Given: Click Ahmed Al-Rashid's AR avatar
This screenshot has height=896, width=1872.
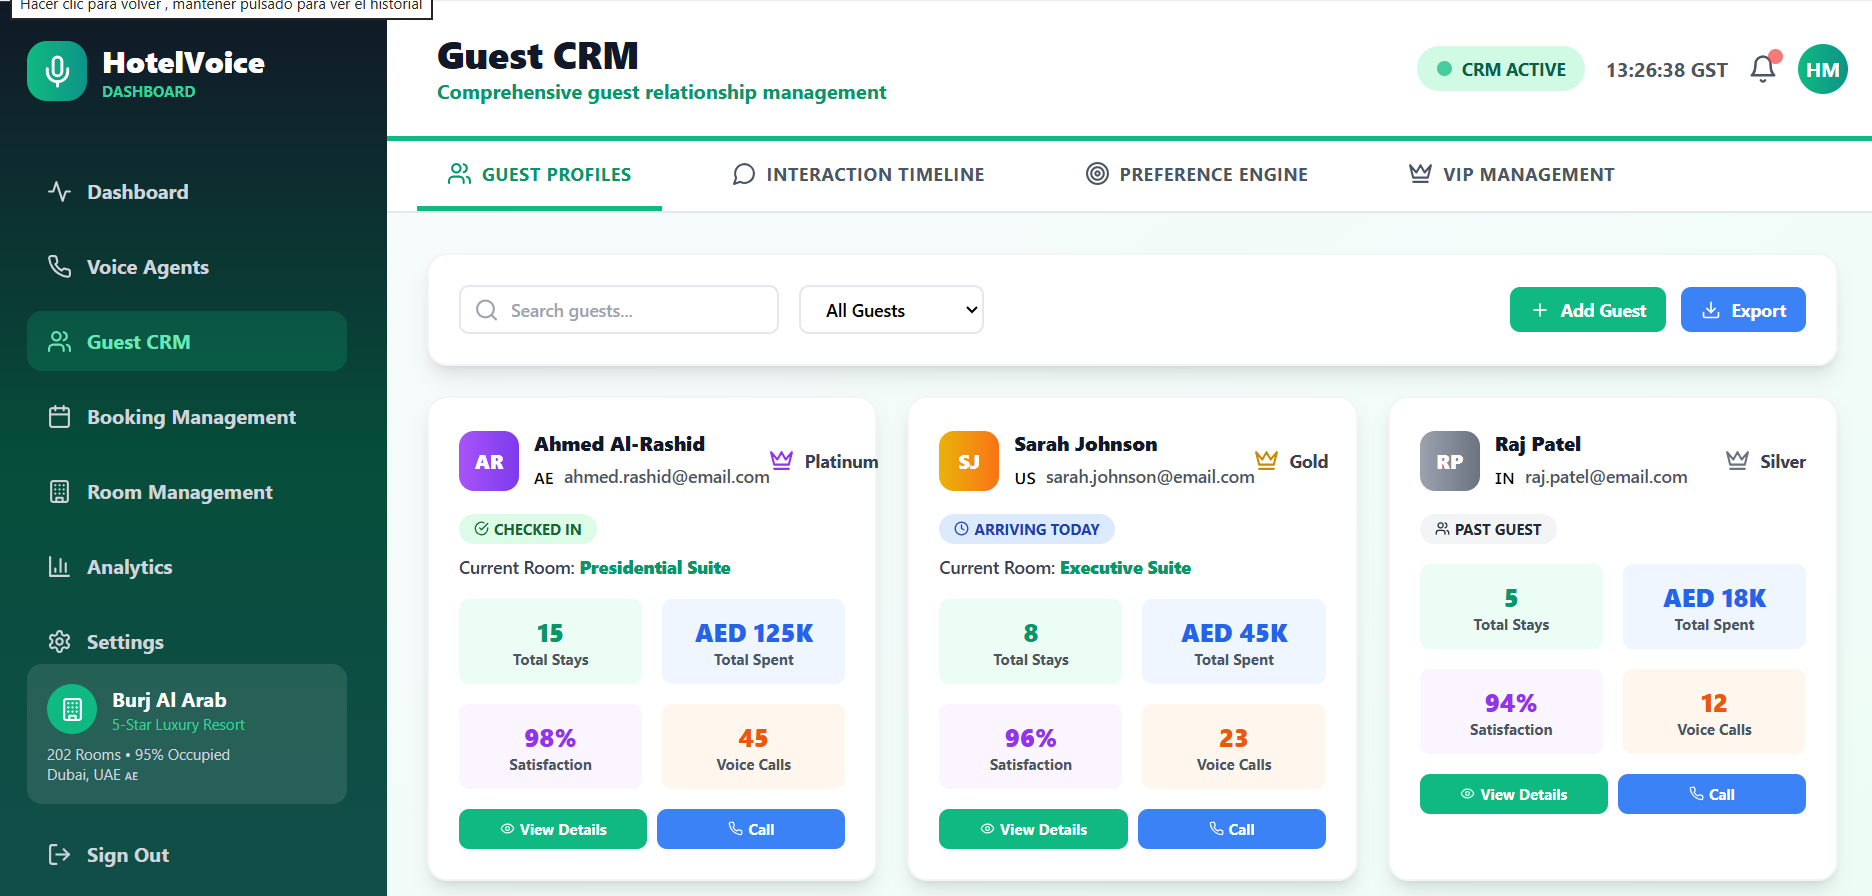Looking at the screenshot, I should click(x=489, y=461).
